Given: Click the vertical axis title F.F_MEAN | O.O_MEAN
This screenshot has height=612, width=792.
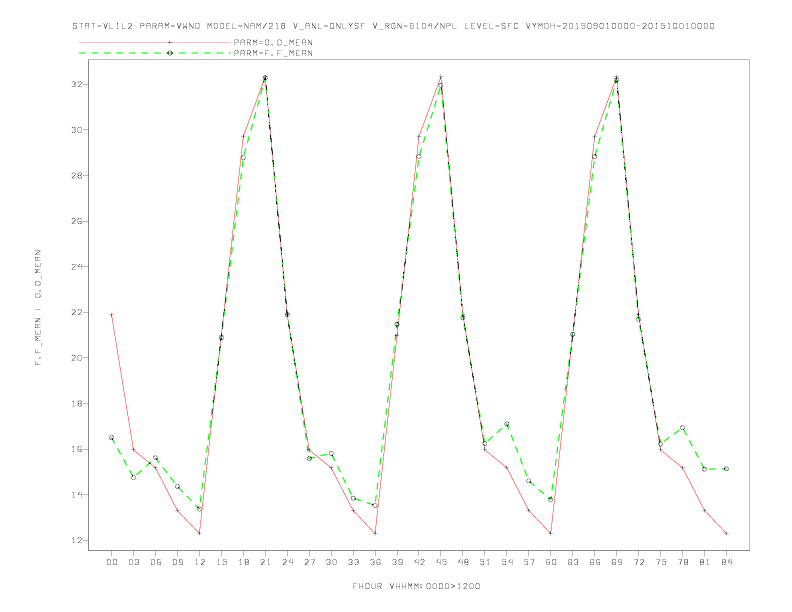Looking at the screenshot, I should click(38, 308).
